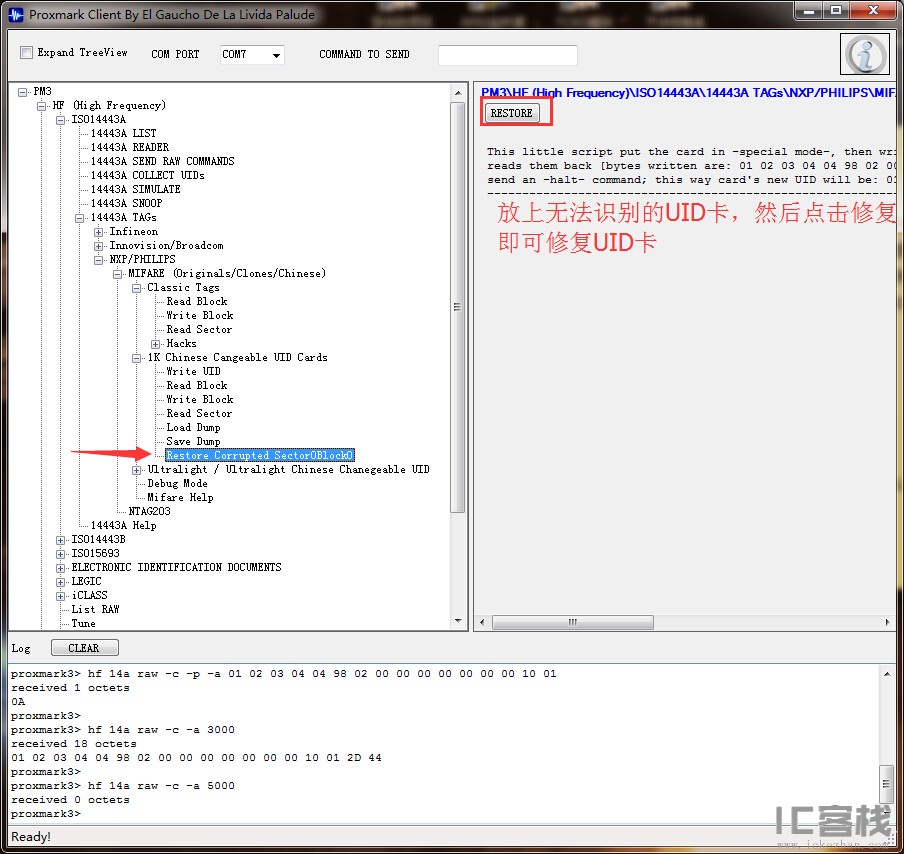Image resolution: width=904 pixels, height=854 pixels.
Task: Collapse the Classic Tags node
Action: pos(137,288)
